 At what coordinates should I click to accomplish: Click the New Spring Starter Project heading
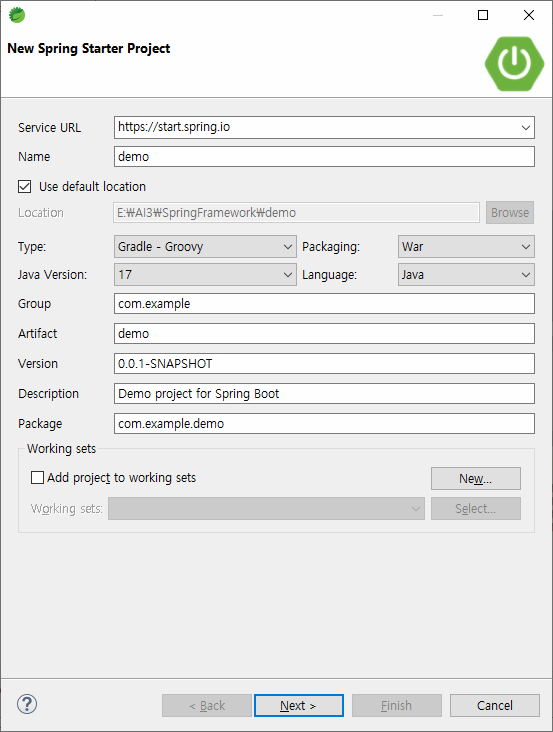coord(89,49)
